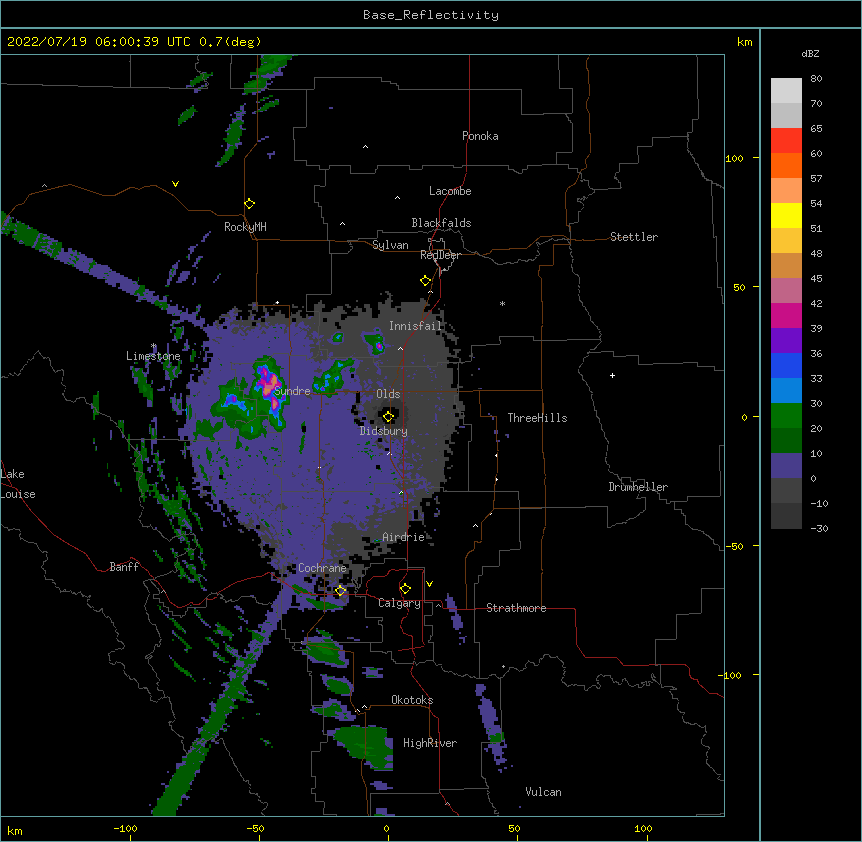Click the Cochrane label
862x842 pixels.
coord(322,568)
